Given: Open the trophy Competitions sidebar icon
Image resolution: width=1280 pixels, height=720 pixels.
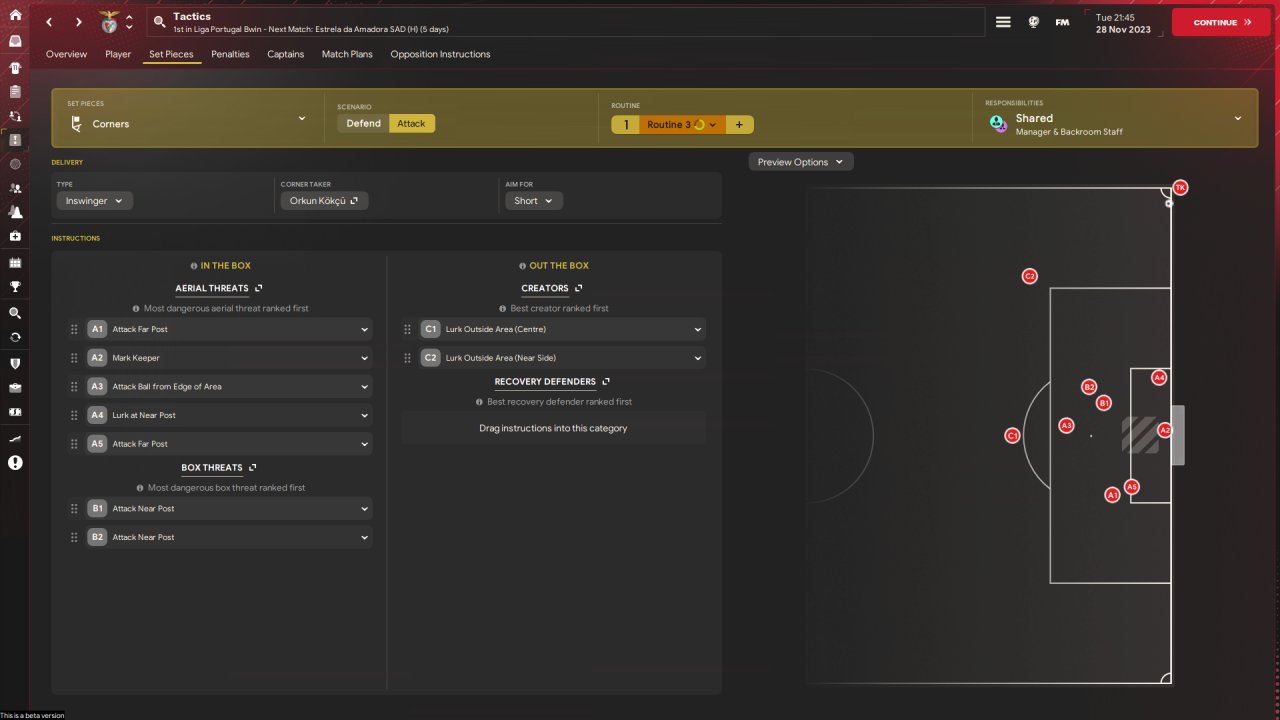Looking at the screenshot, I should (15, 287).
